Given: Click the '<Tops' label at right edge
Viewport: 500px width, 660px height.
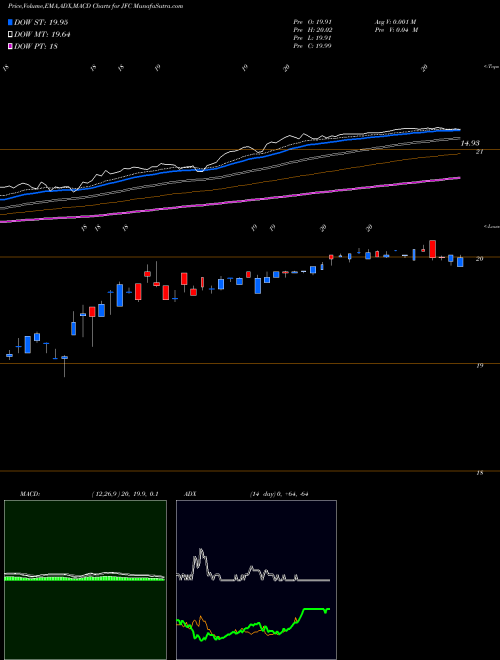Looking at the screenshot, I should point(491,67).
